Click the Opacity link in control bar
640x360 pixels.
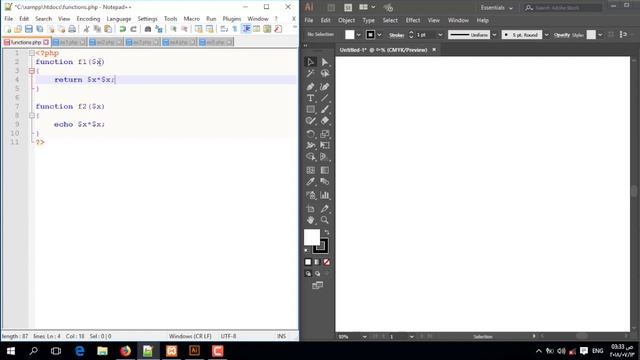point(562,35)
